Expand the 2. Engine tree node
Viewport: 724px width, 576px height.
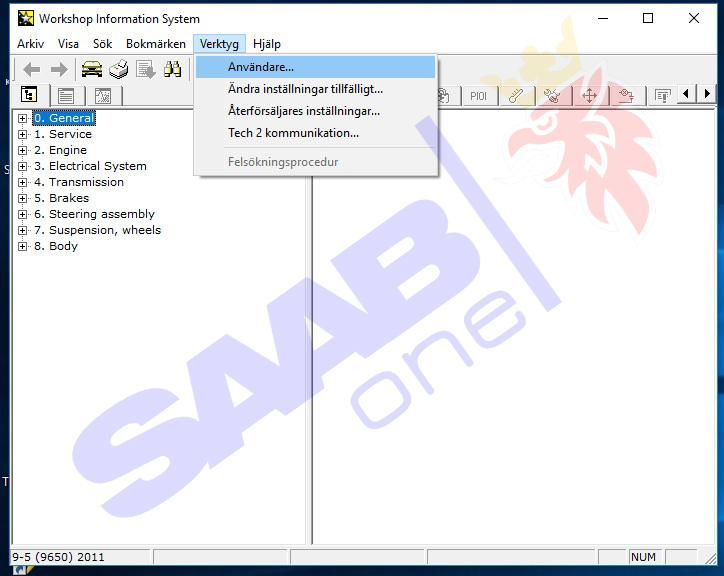pos(23,150)
